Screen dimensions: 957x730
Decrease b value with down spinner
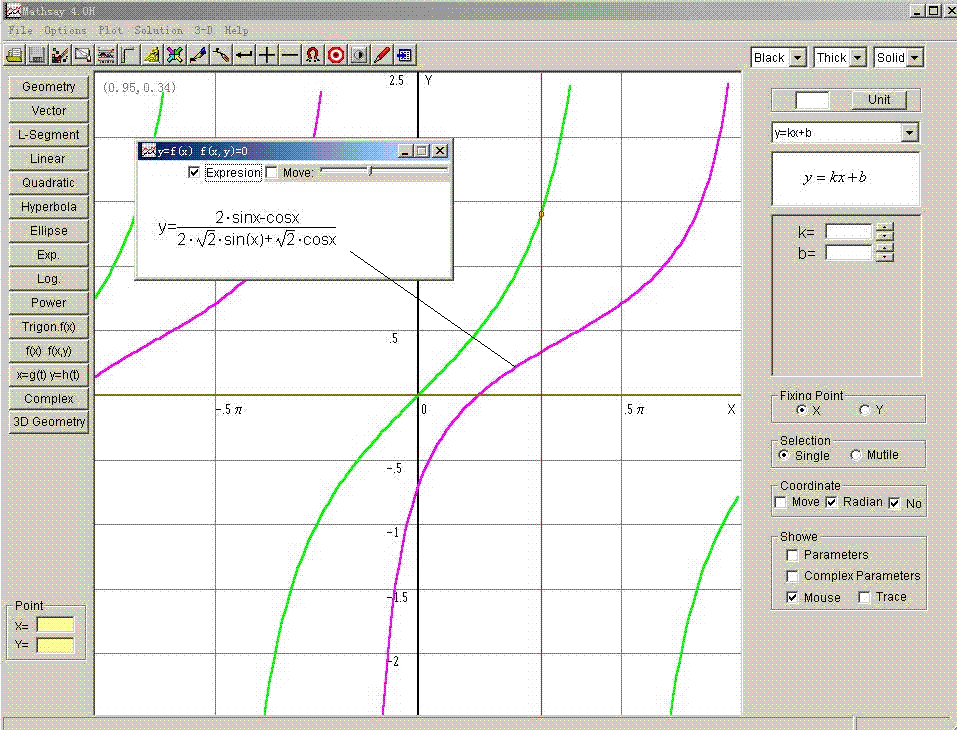[x=884, y=257]
